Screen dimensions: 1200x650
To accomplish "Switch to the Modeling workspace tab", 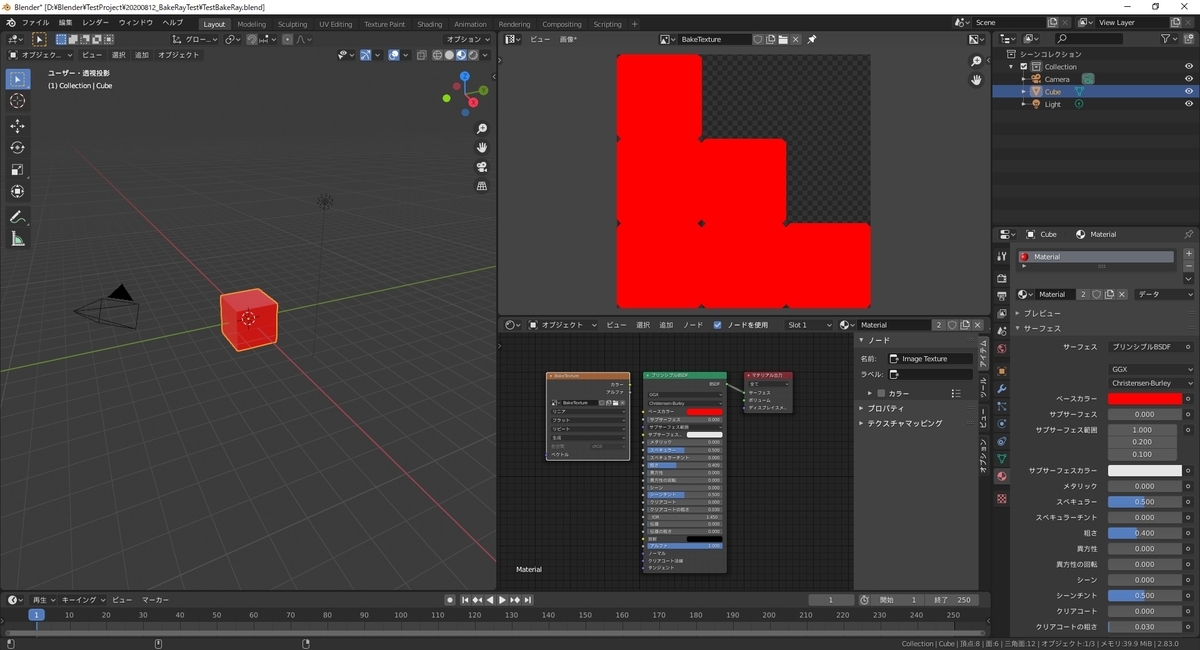I will [251, 24].
